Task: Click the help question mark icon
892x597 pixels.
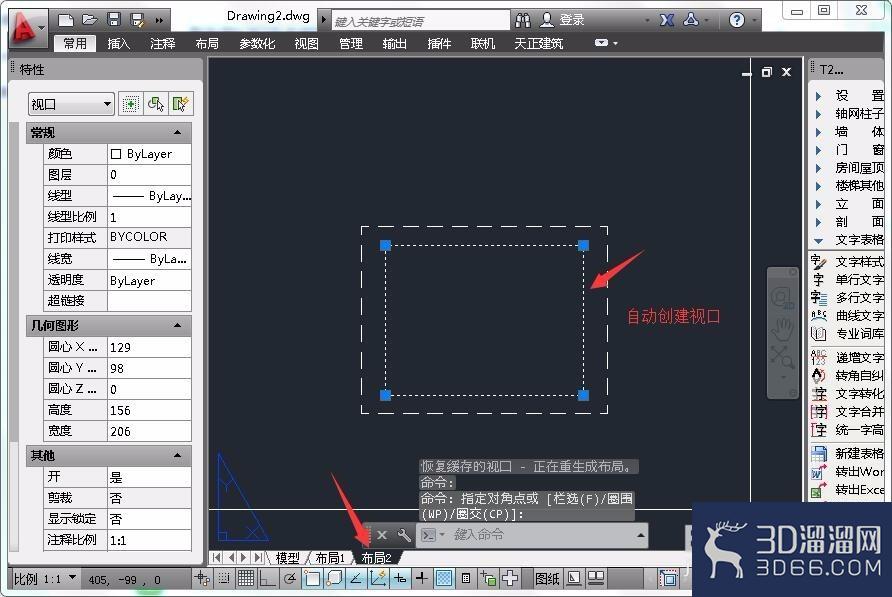Action: click(737, 20)
